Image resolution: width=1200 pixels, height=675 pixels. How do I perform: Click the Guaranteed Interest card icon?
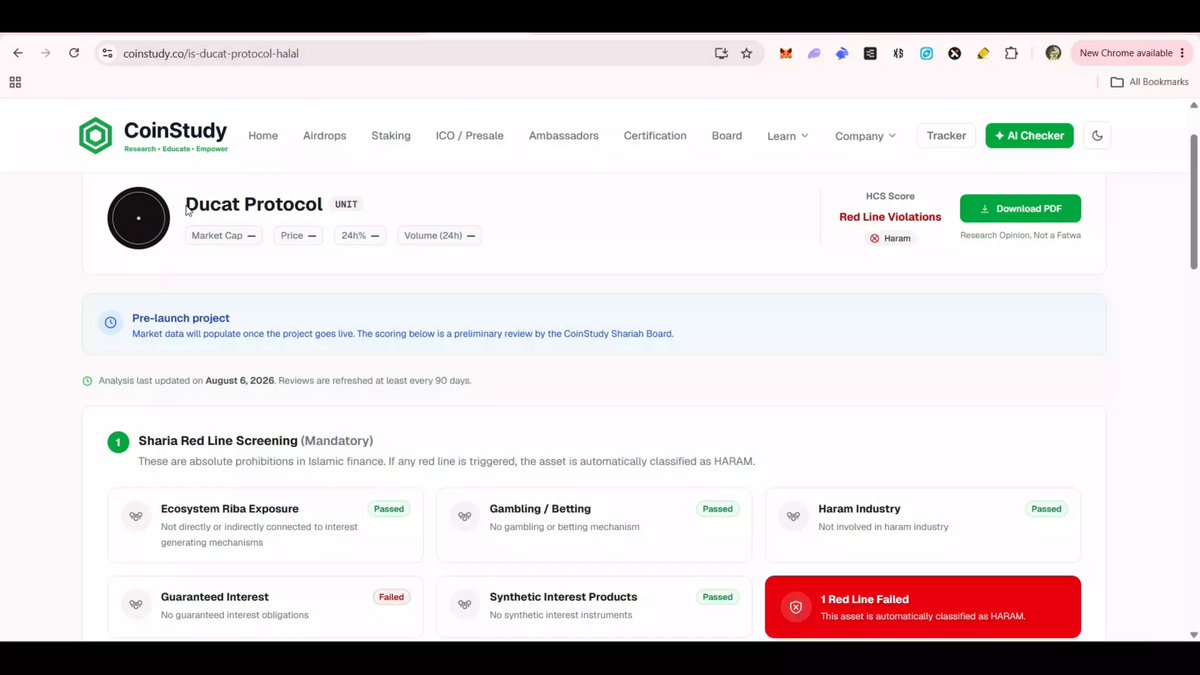pos(136,604)
